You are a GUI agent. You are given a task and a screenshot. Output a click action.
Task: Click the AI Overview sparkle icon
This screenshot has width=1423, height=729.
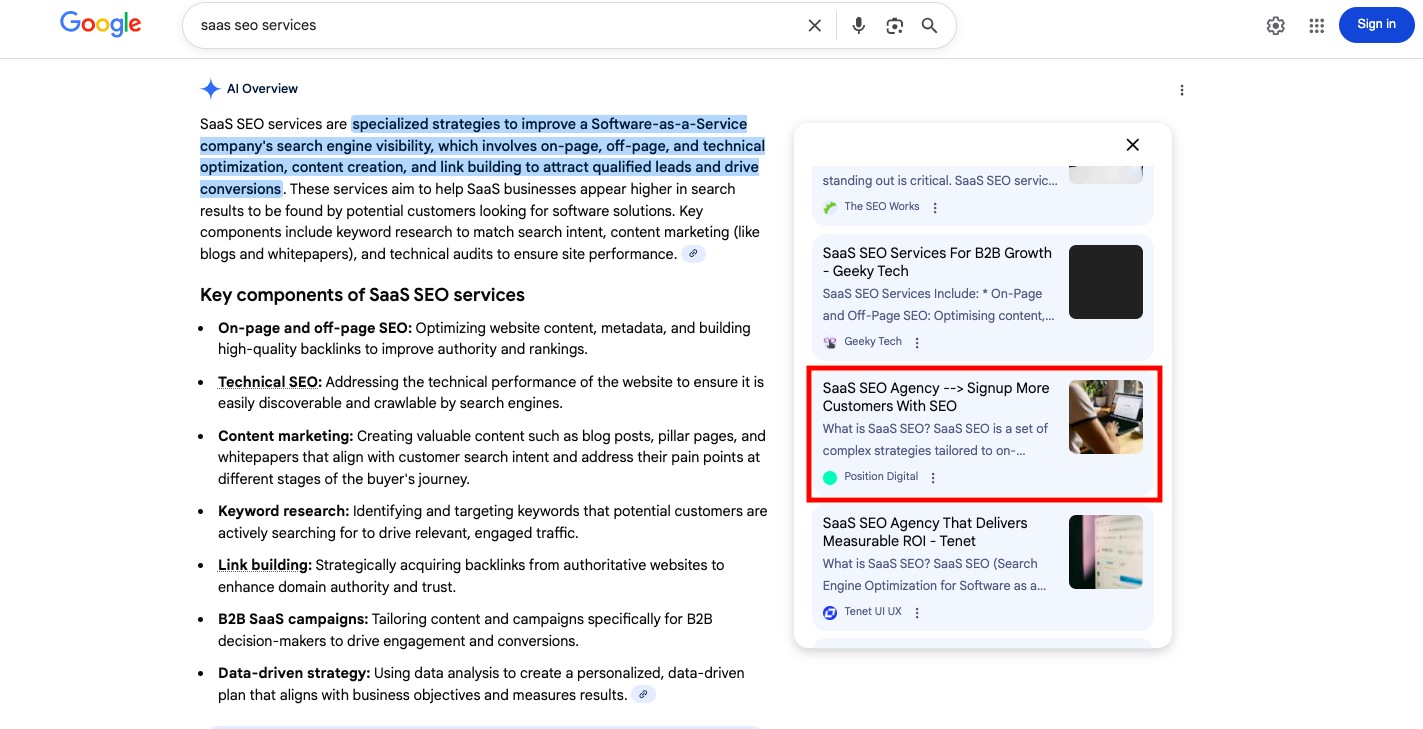pos(210,88)
